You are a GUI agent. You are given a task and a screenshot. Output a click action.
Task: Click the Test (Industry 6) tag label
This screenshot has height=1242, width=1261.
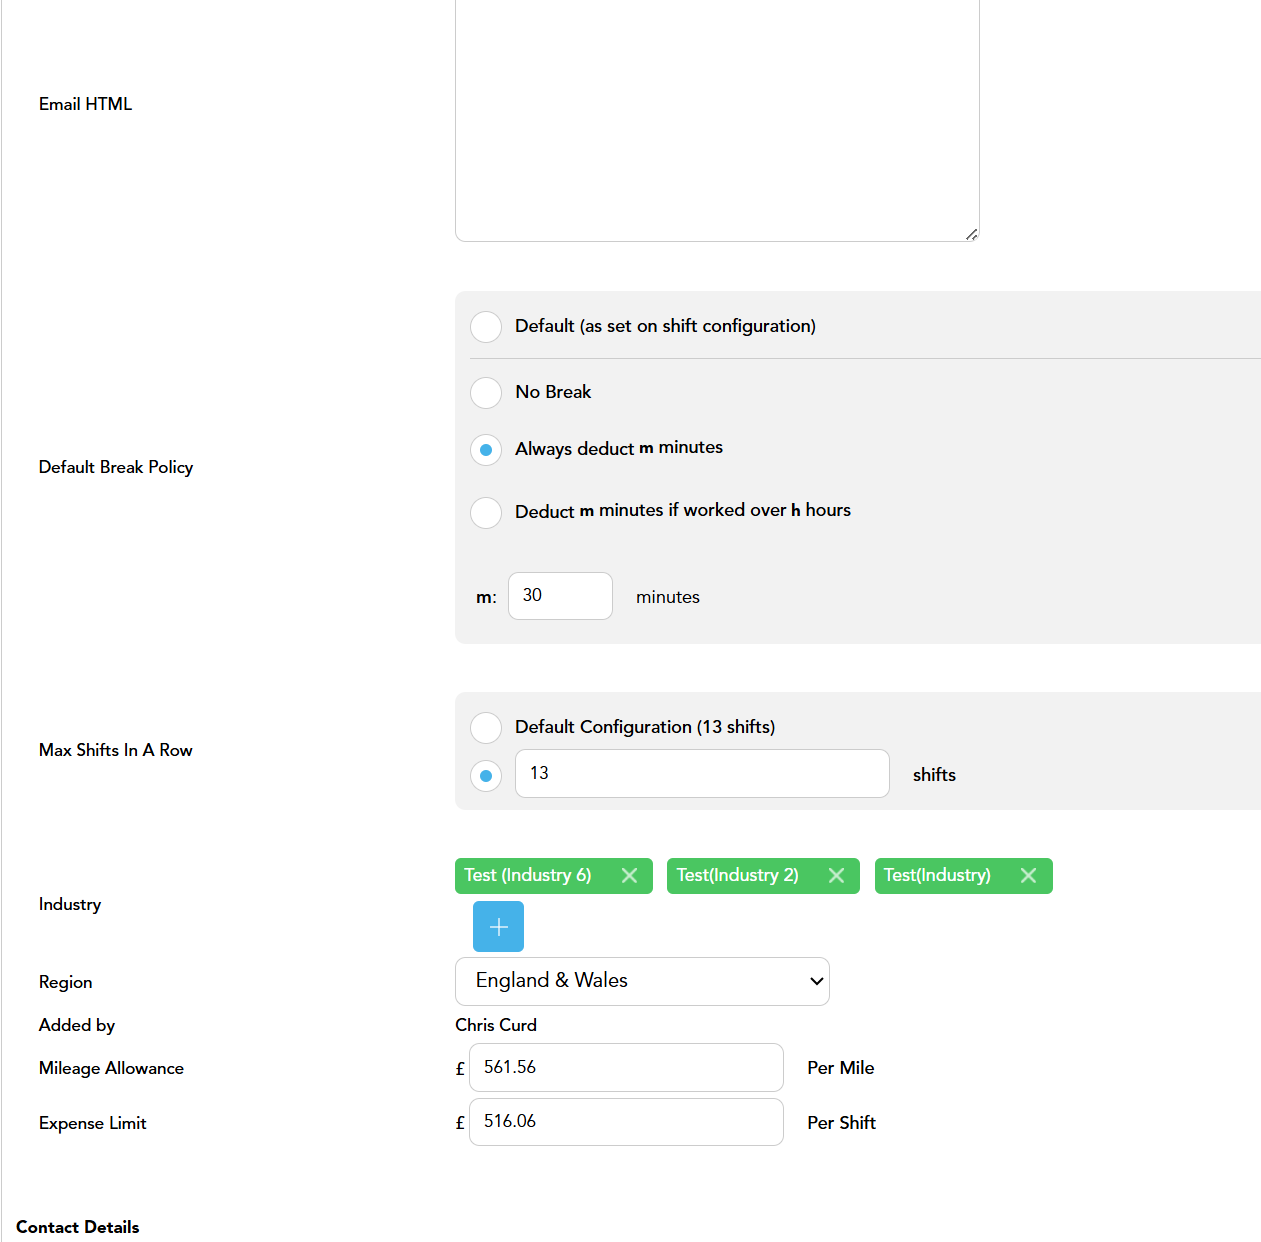point(528,876)
